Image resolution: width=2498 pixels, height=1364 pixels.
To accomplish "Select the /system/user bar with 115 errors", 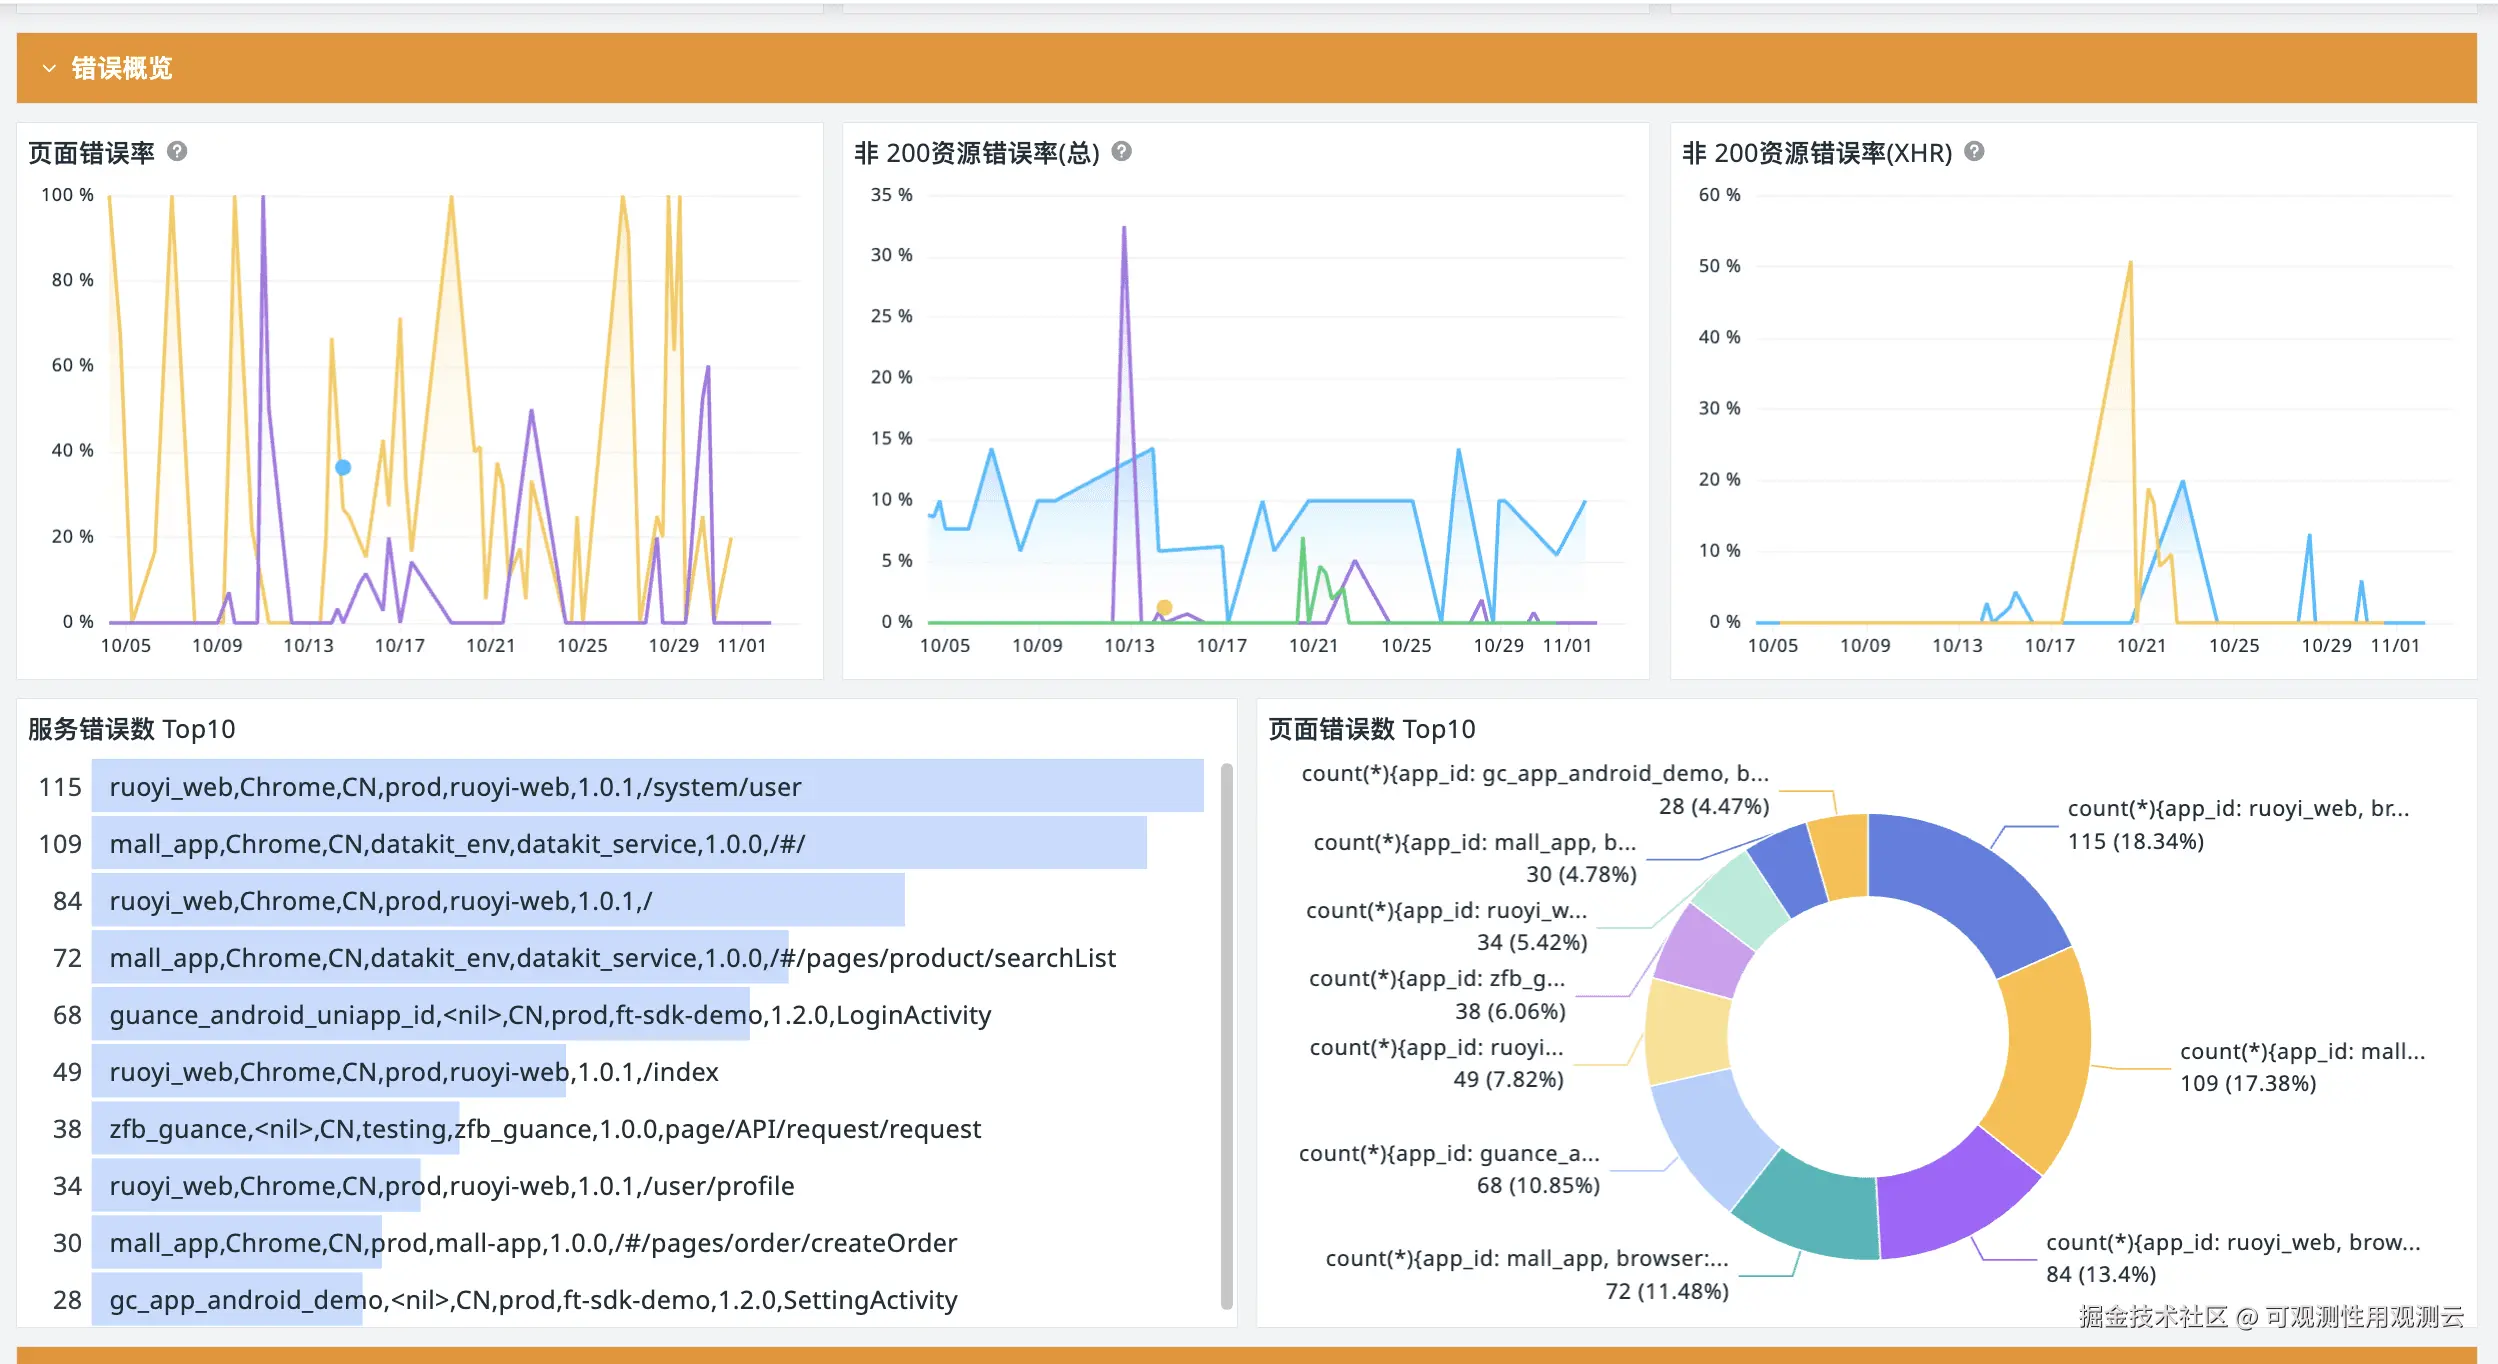I will click(x=647, y=787).
